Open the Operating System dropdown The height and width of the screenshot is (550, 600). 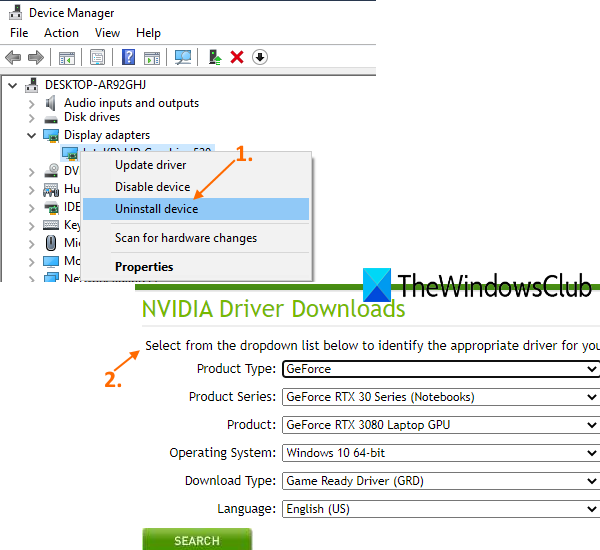click(441, 453)
